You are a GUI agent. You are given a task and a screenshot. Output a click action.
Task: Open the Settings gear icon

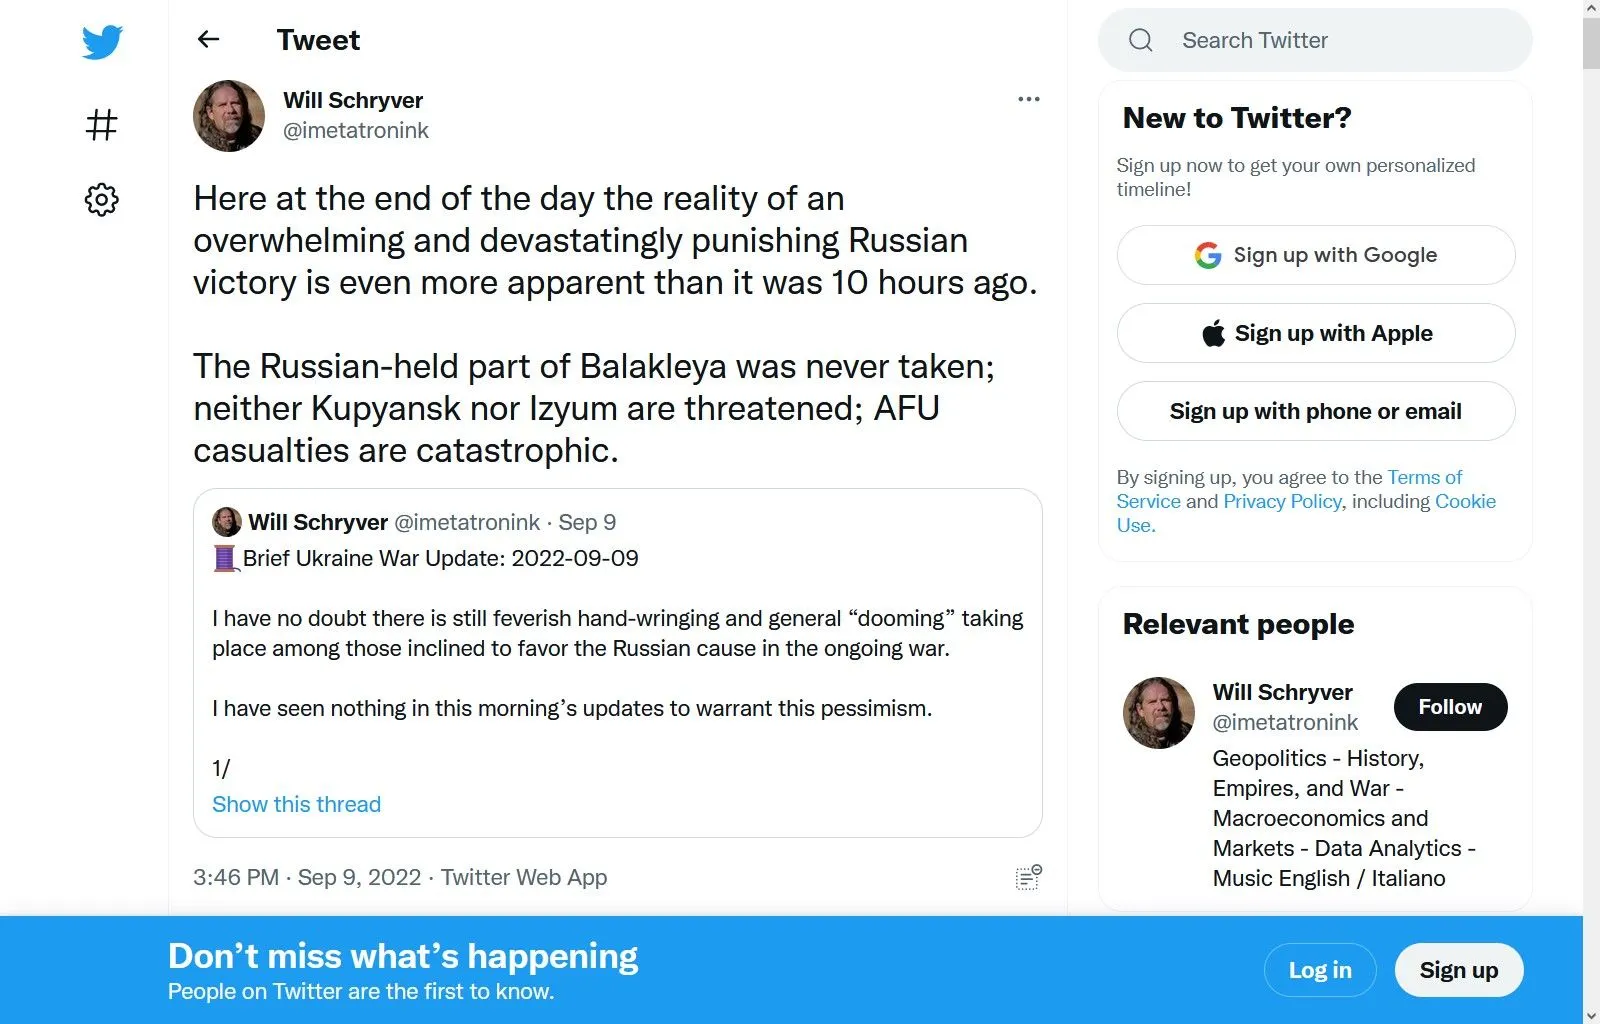point(102,200)
